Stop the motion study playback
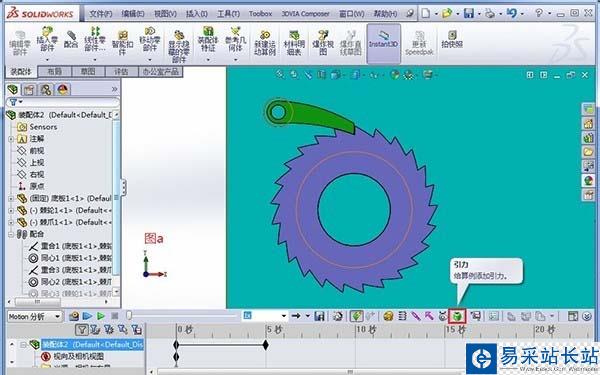The height and width of the screenshot is (375, 600). 114,316
